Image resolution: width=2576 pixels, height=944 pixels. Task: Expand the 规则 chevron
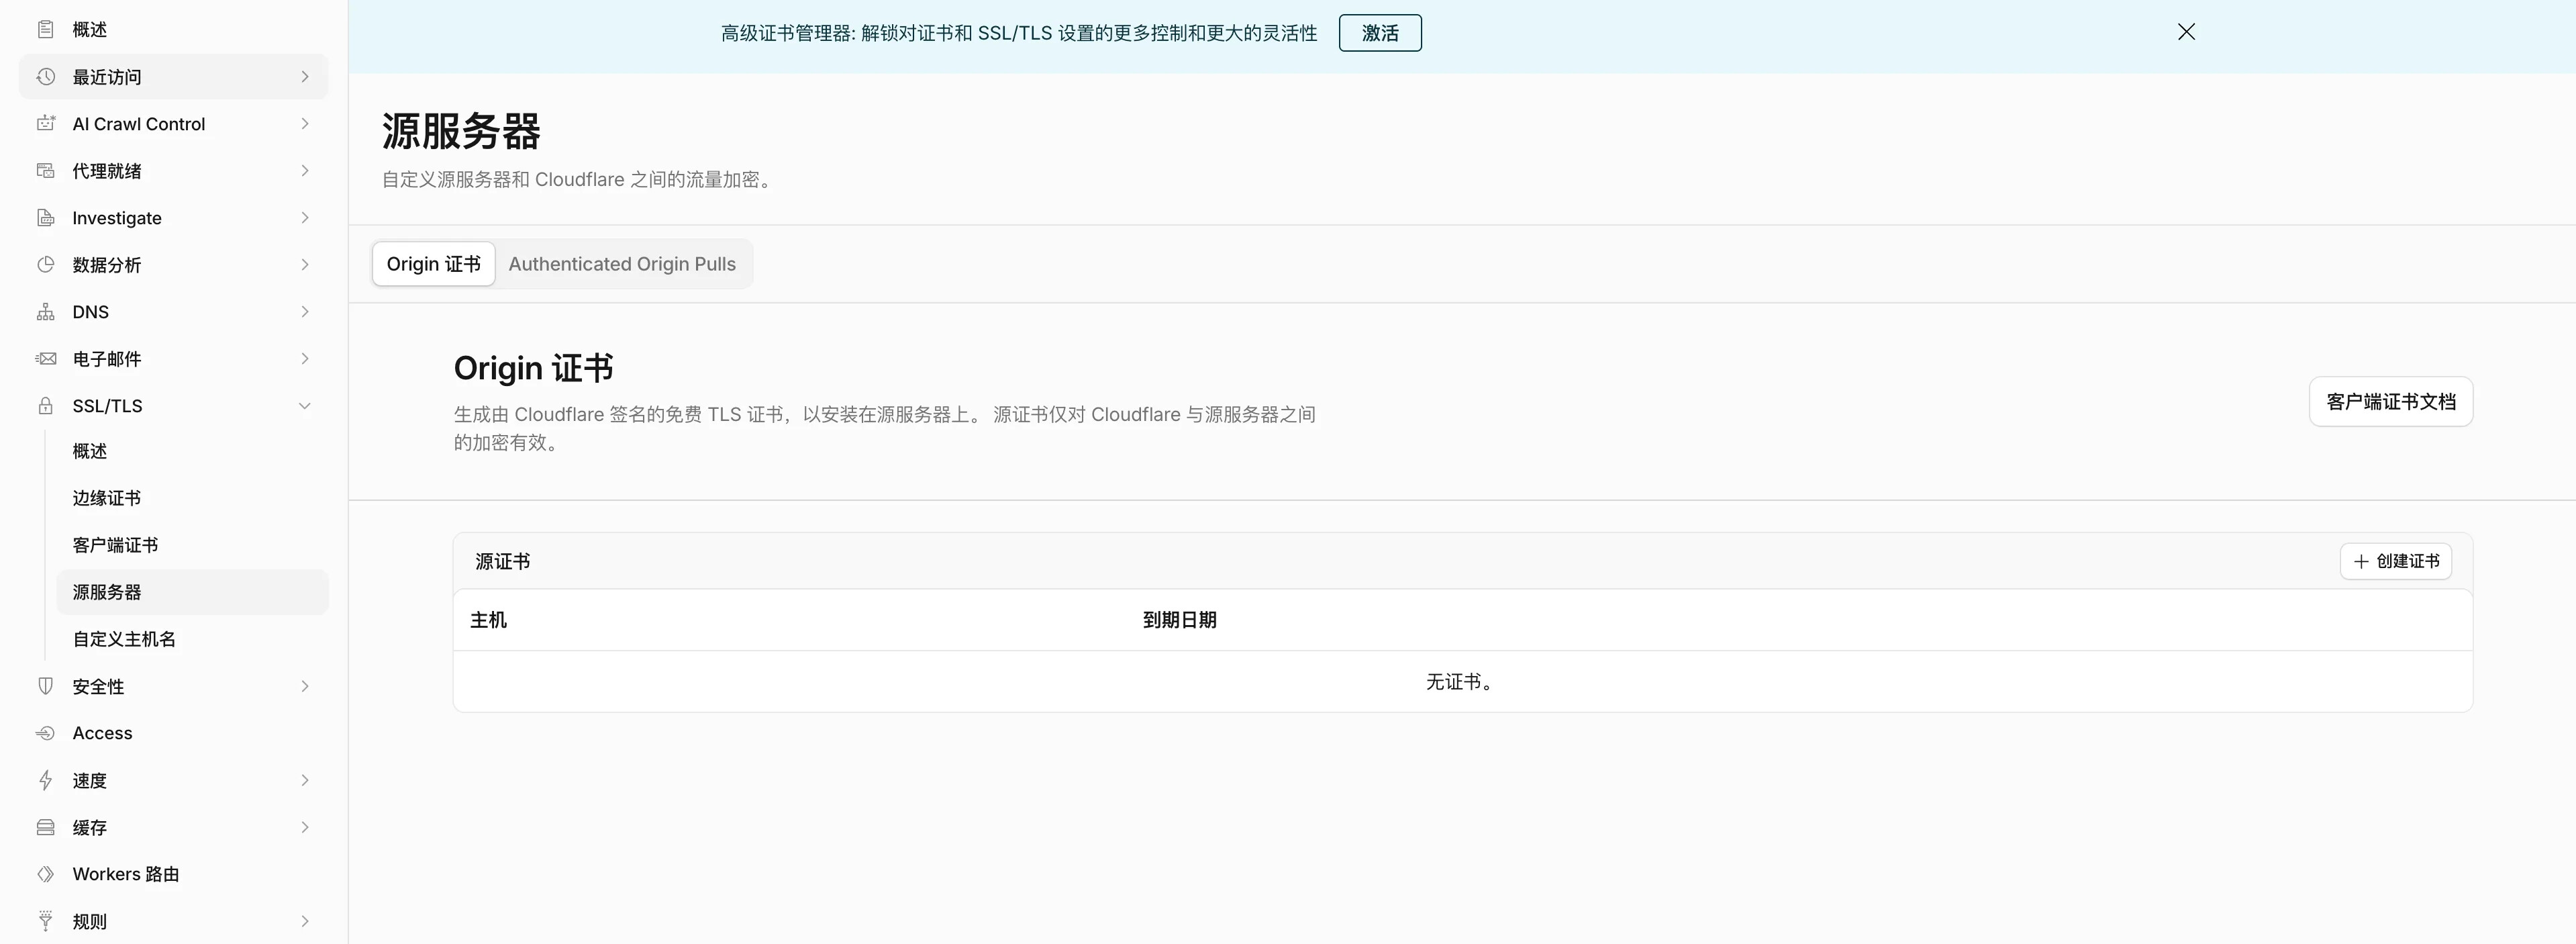[305, 921]
